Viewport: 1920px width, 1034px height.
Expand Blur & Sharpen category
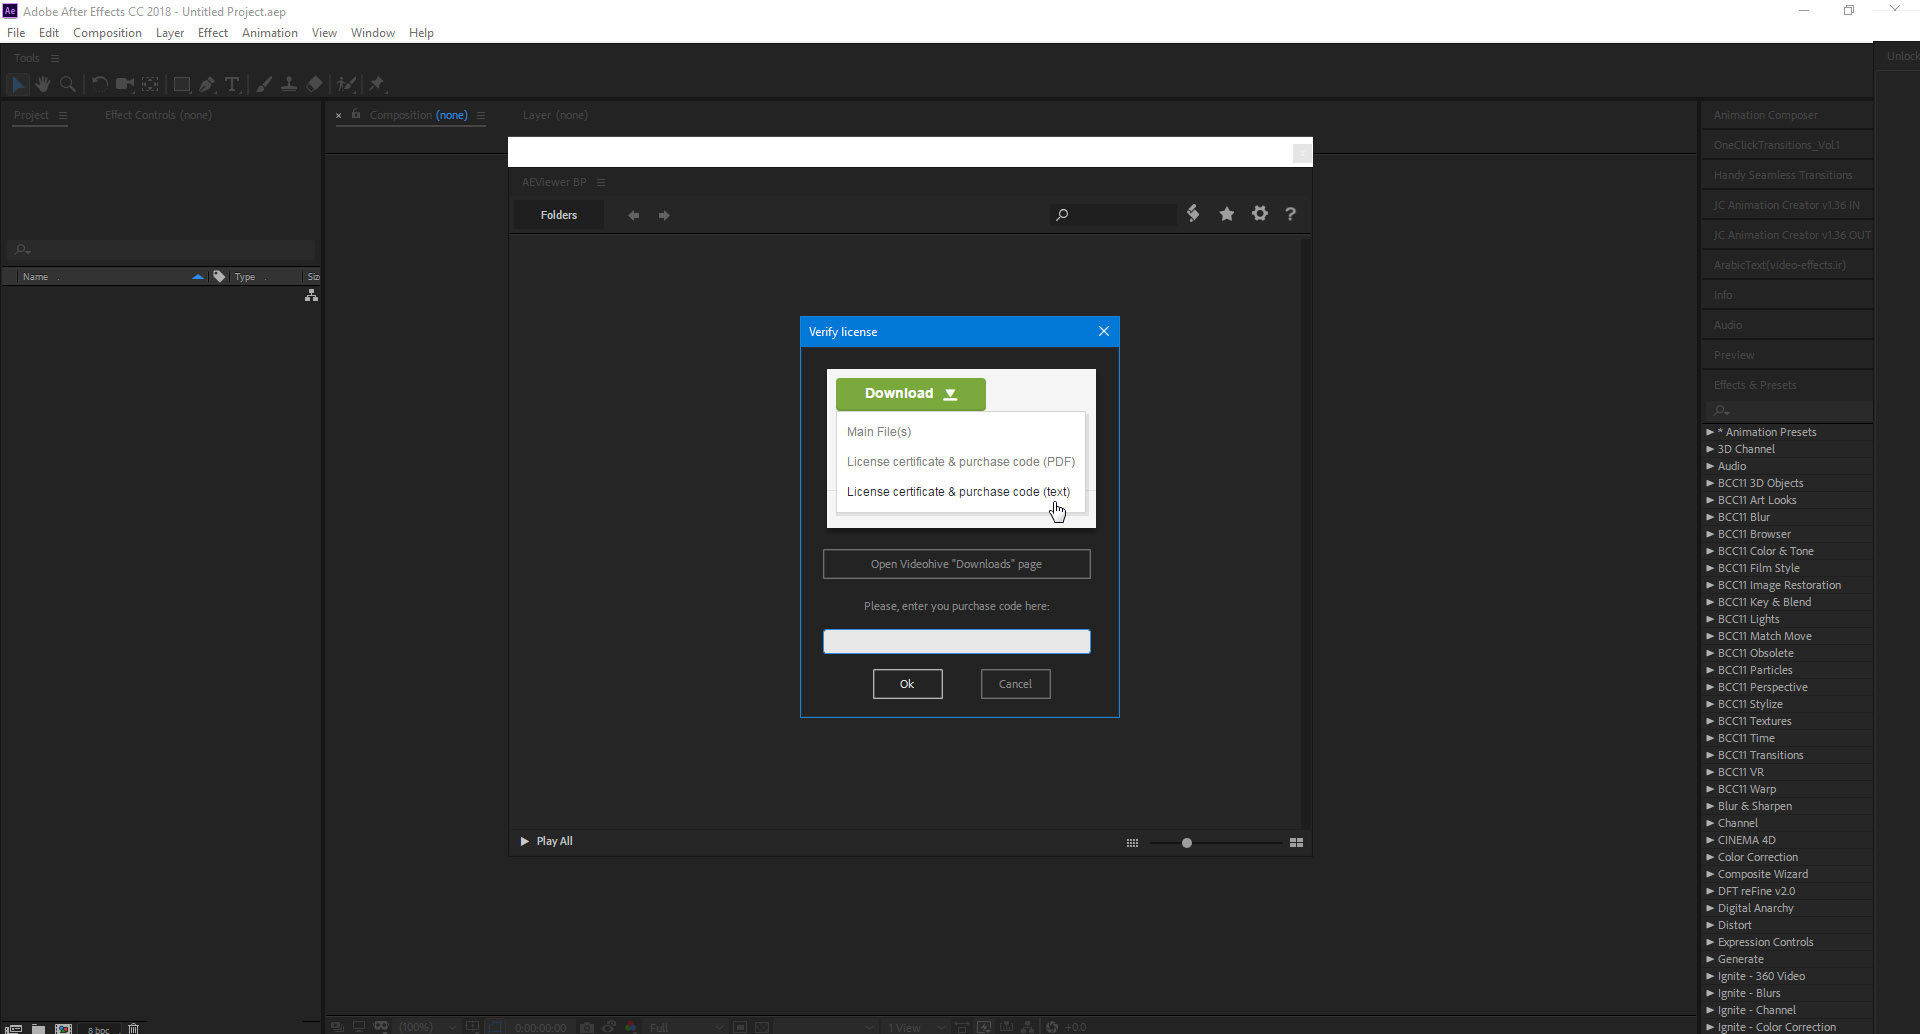coord(1710,806)
